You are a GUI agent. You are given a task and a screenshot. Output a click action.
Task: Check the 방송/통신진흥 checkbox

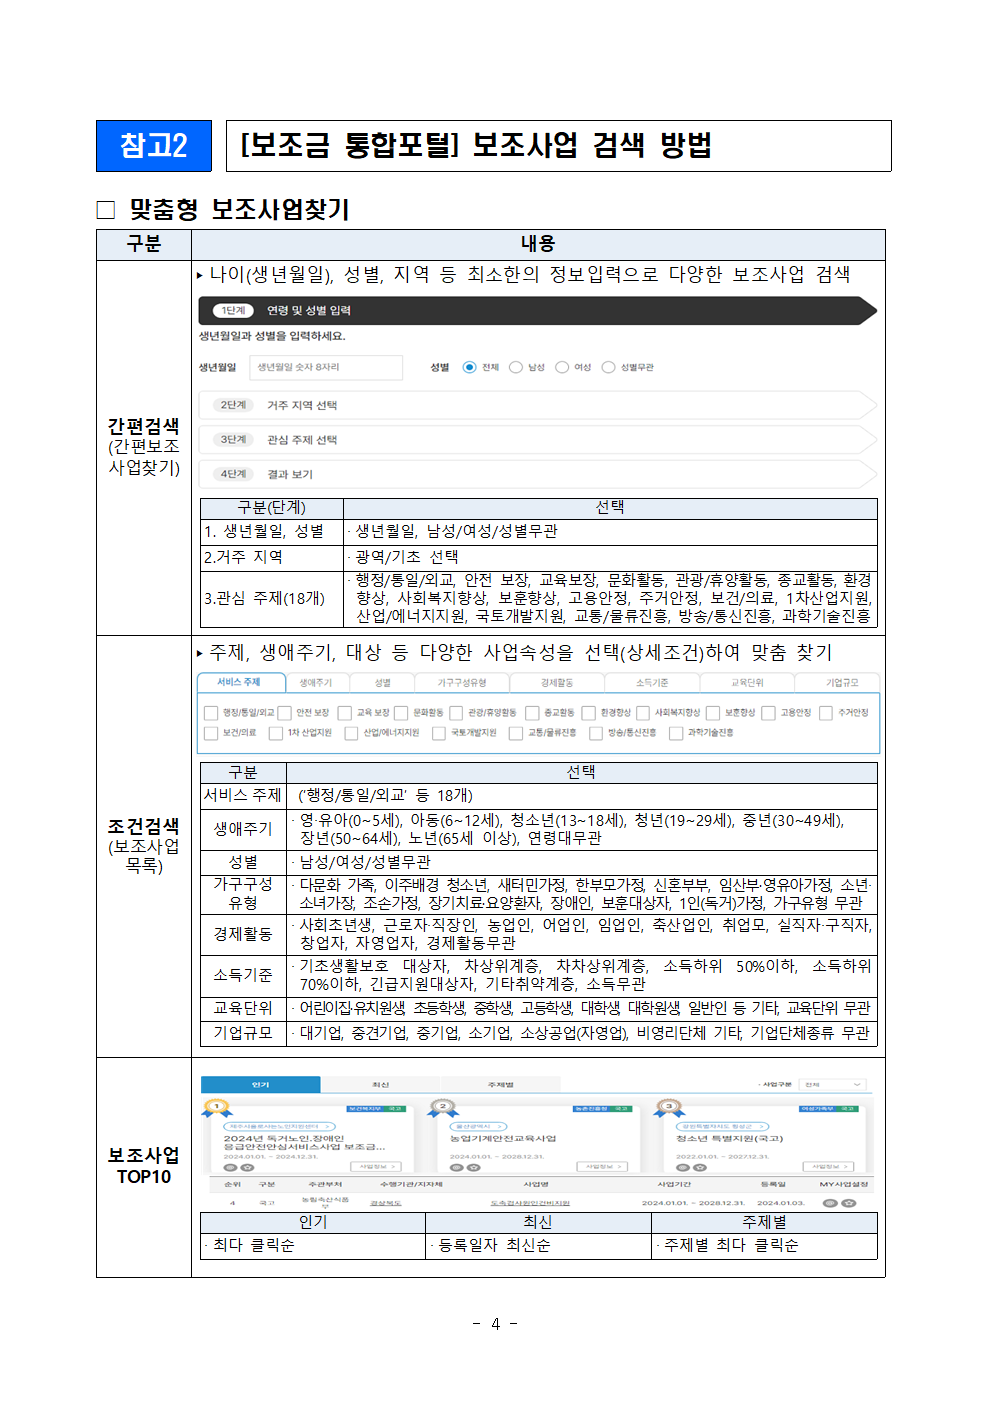(596, 733)
